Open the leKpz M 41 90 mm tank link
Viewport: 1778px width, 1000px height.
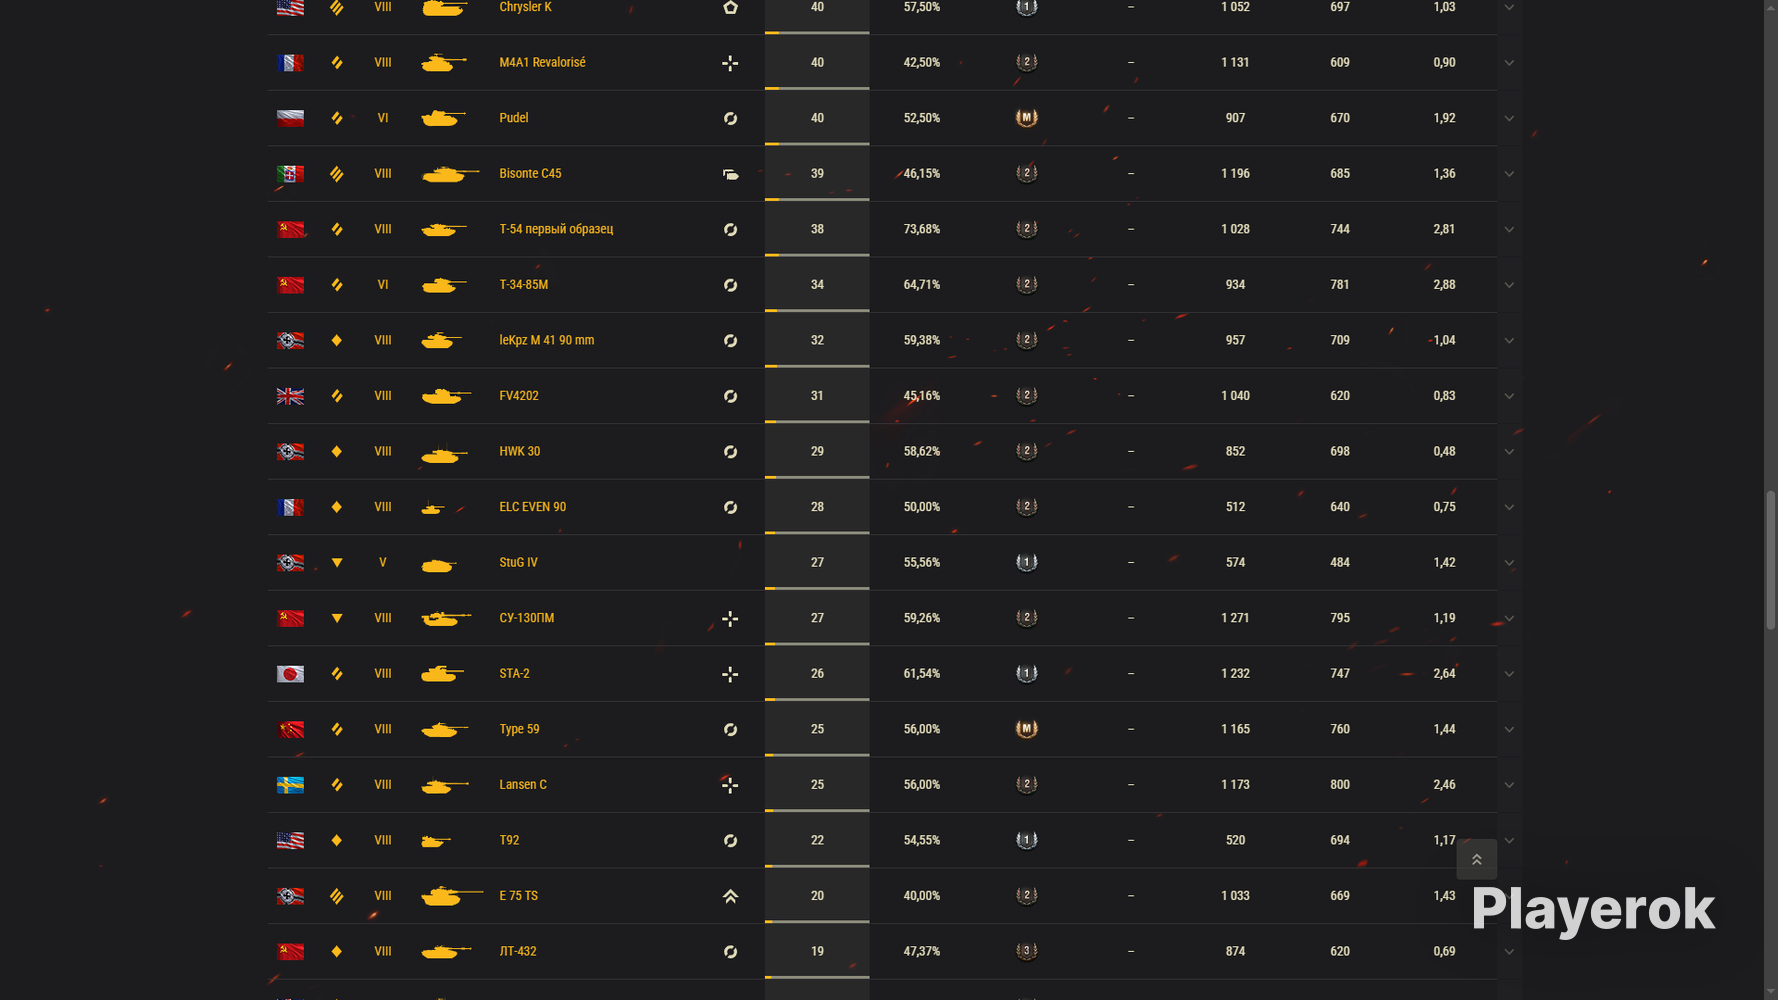[546, 340]
